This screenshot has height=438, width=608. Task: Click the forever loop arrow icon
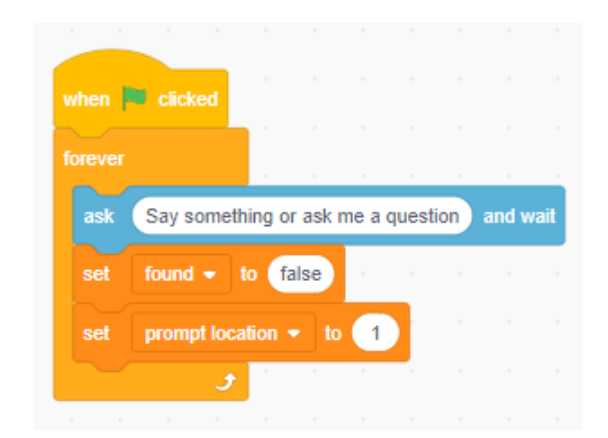(x=226, y=382)
